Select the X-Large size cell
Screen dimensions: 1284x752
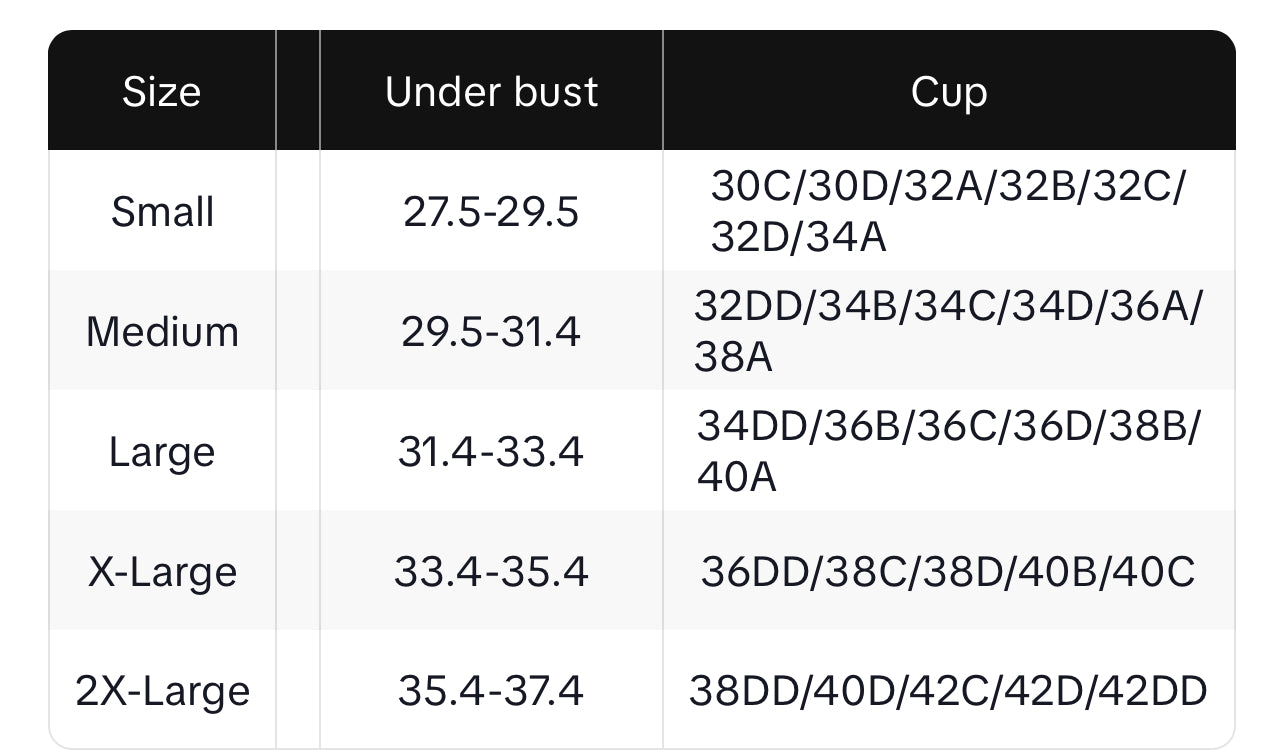point(162,572)
